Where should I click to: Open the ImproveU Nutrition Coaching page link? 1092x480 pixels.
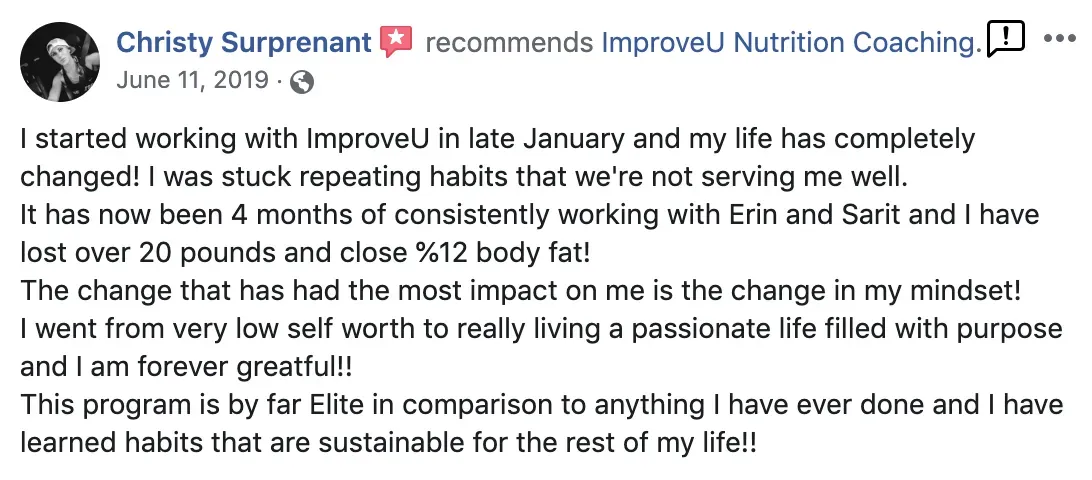pos(791,43)
